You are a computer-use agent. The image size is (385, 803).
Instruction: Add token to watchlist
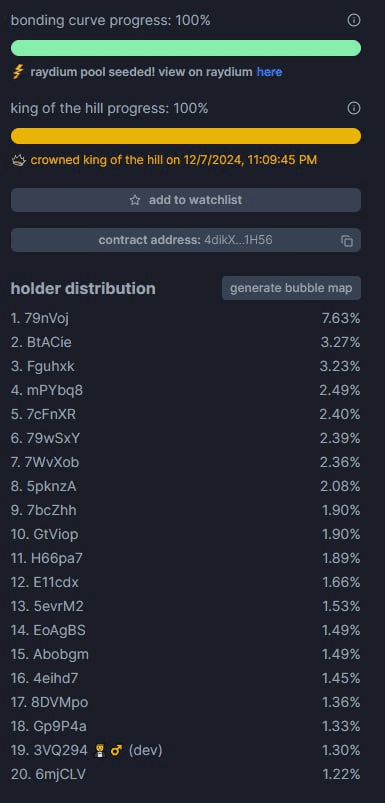186,200
